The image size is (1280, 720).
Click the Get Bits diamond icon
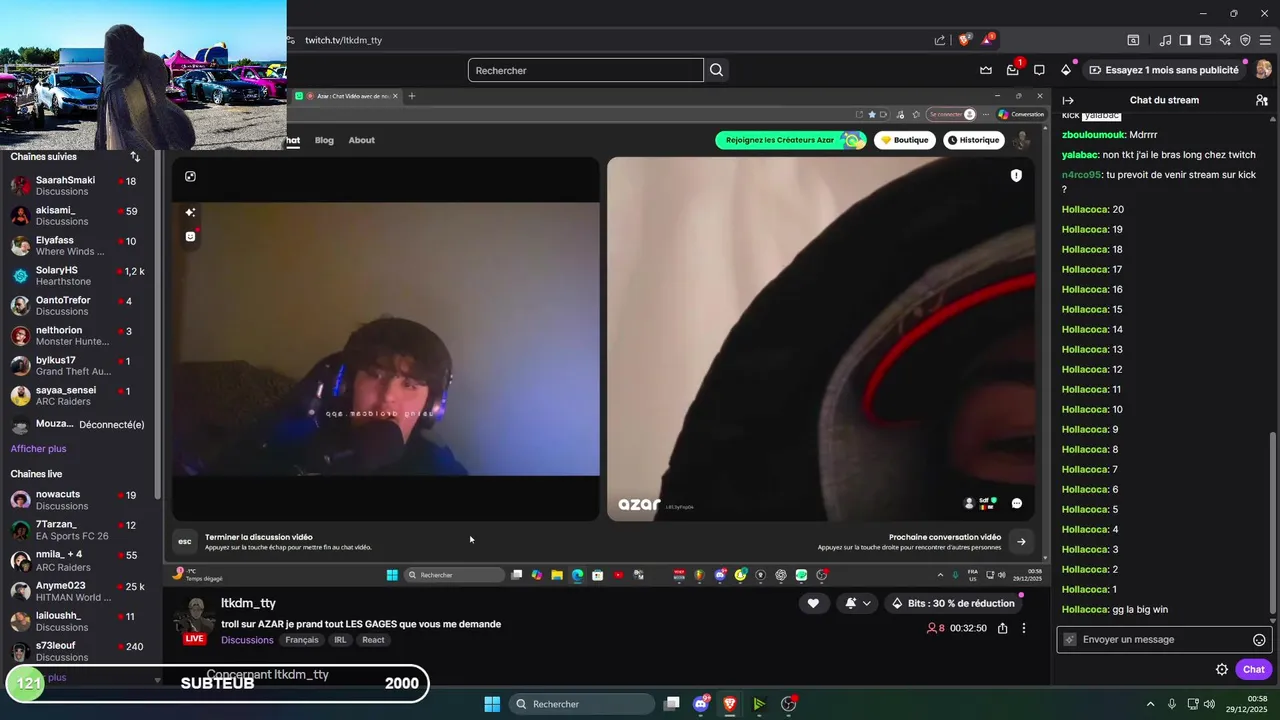pos(1066,70)
